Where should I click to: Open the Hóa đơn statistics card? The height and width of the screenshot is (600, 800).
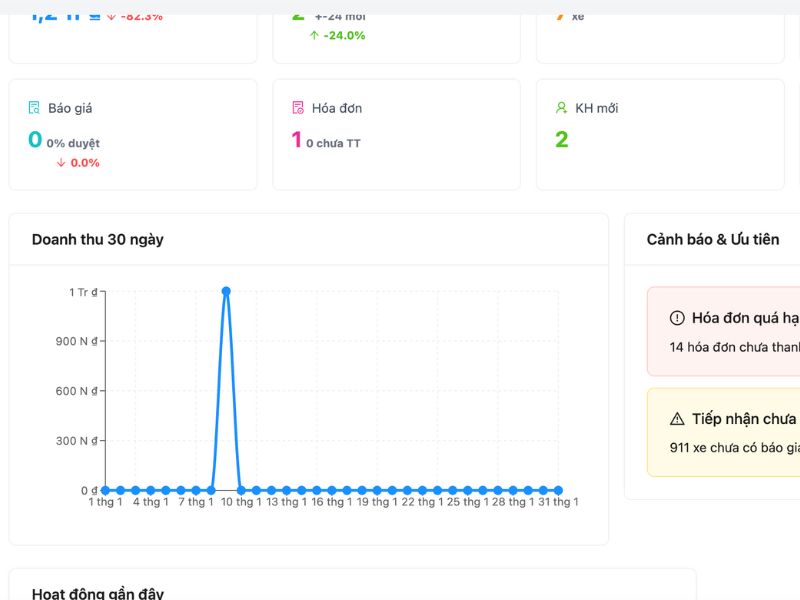tap(396, 135)
